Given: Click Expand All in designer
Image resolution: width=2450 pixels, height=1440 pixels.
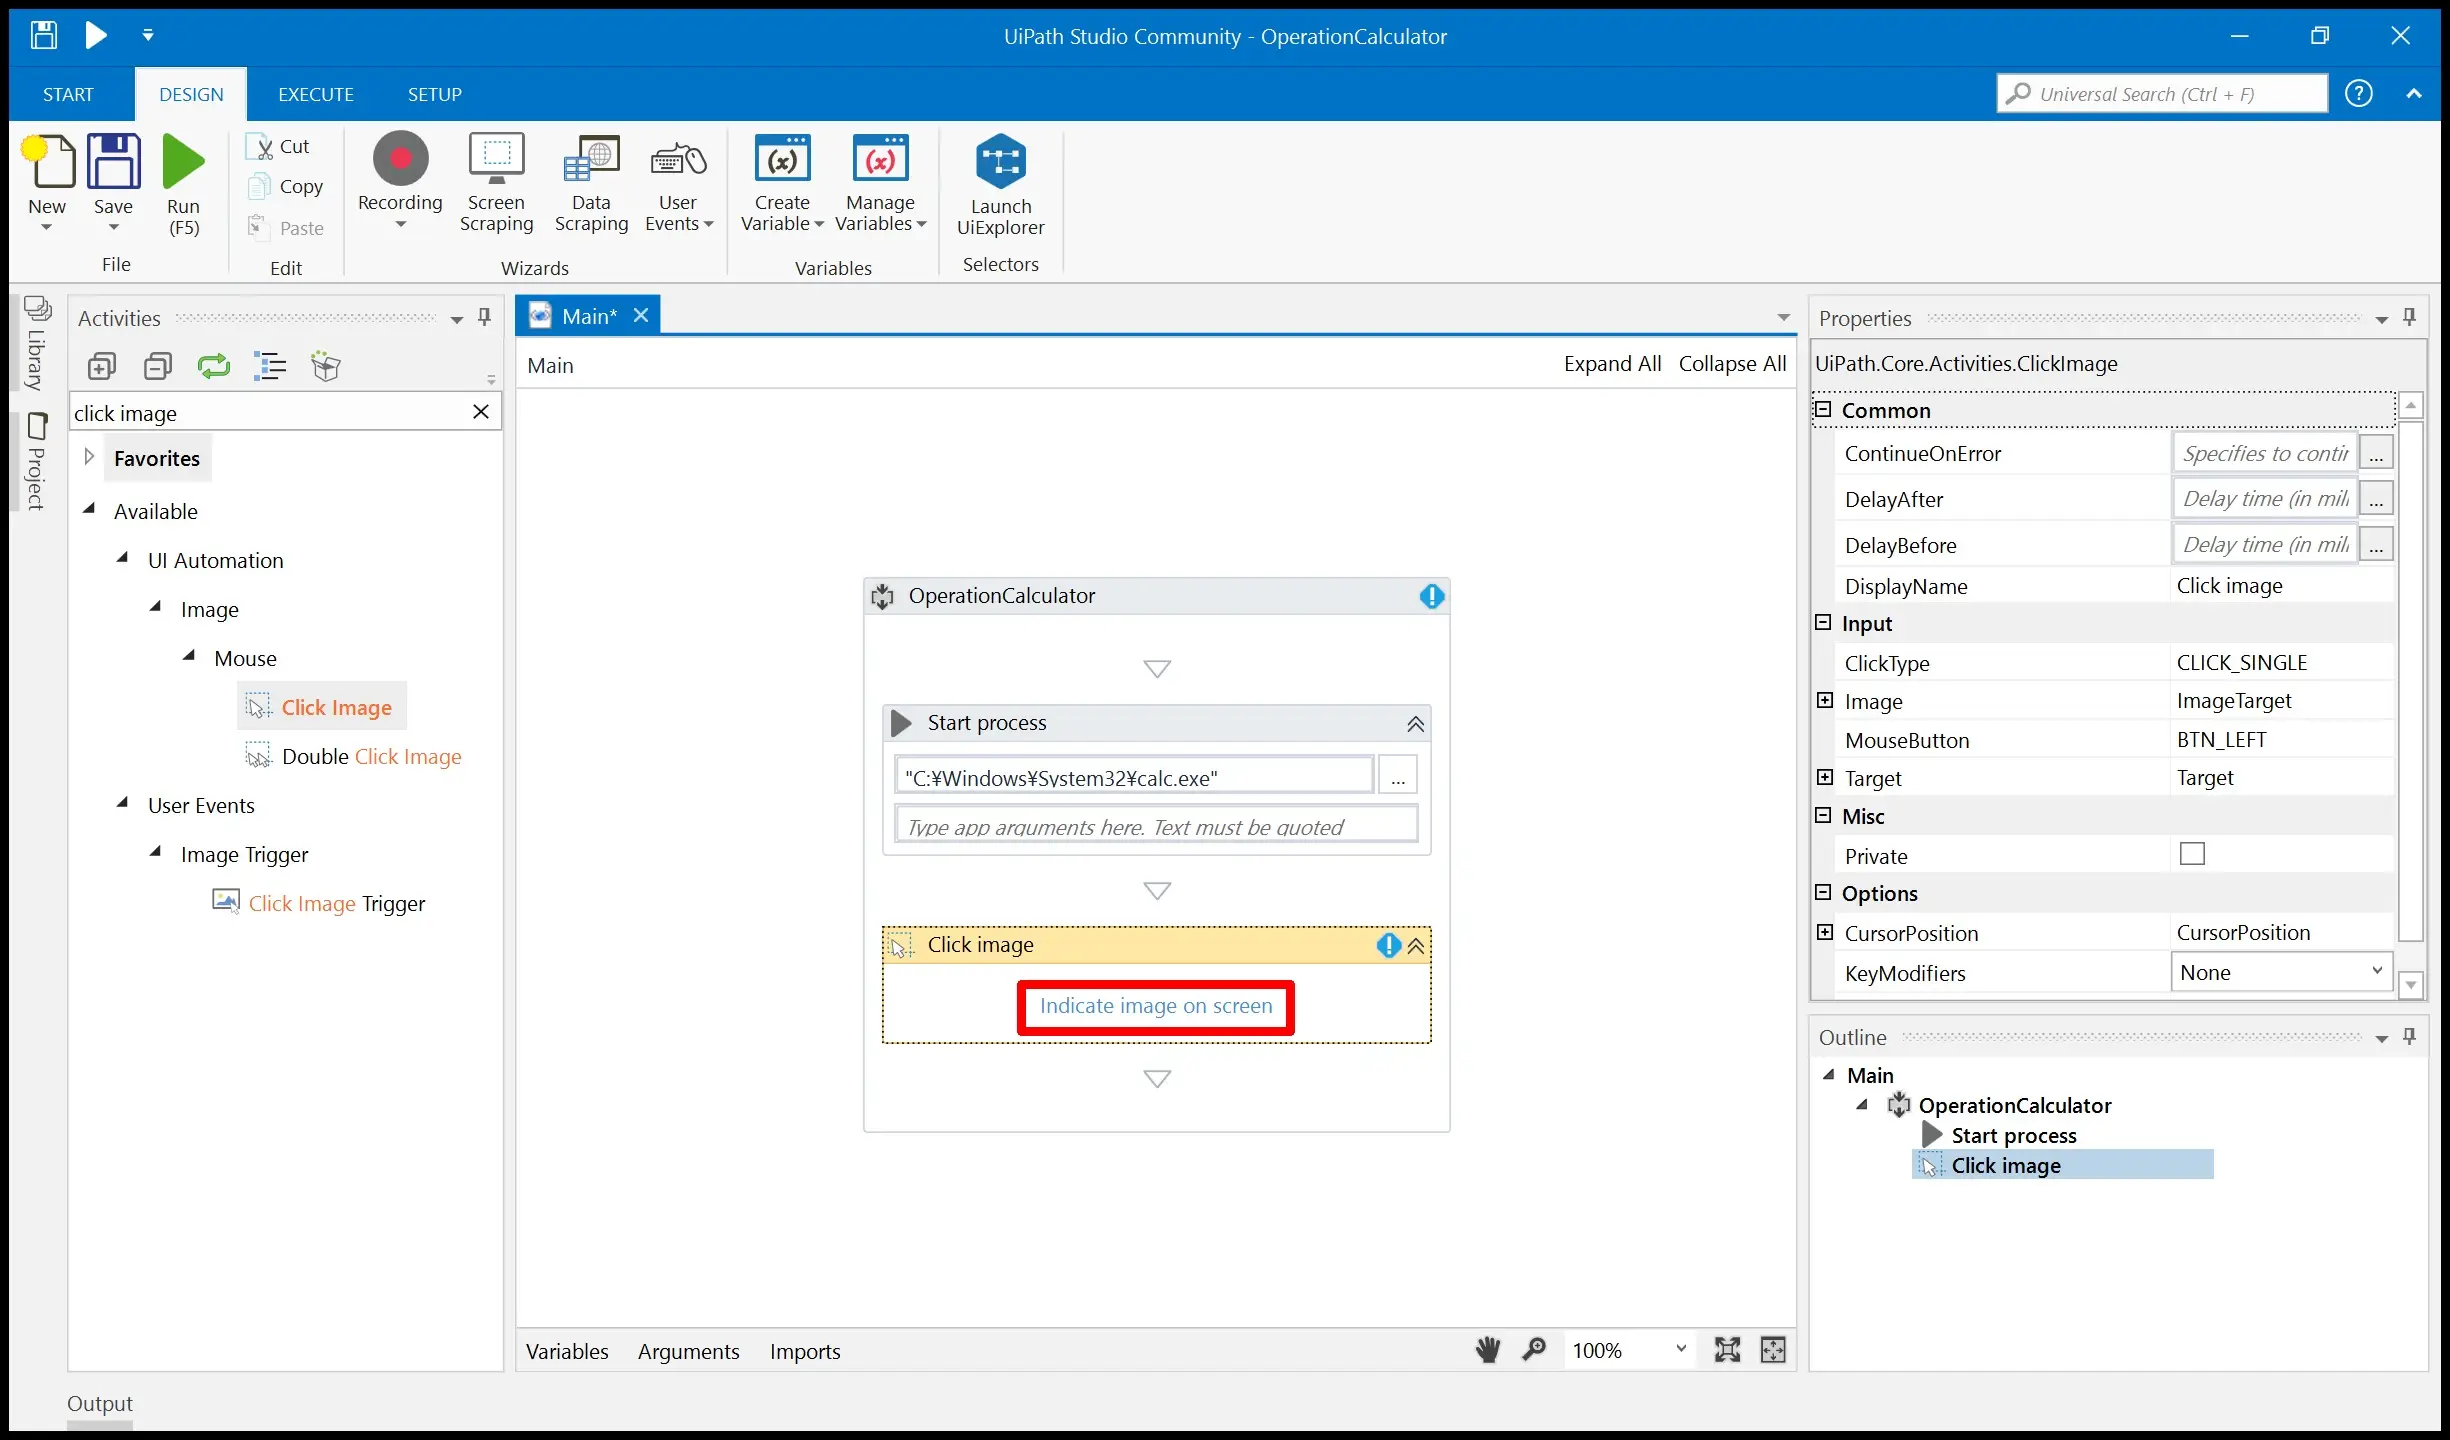Looking at the screenshot, I should [1612, 364].
